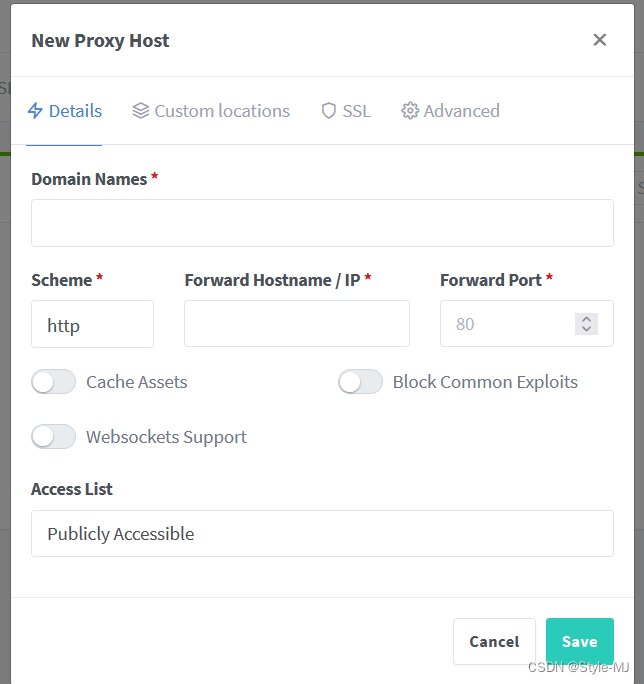Click the gear Advanced icon
This screenshot has width=644, height=684.
[410, 111]
